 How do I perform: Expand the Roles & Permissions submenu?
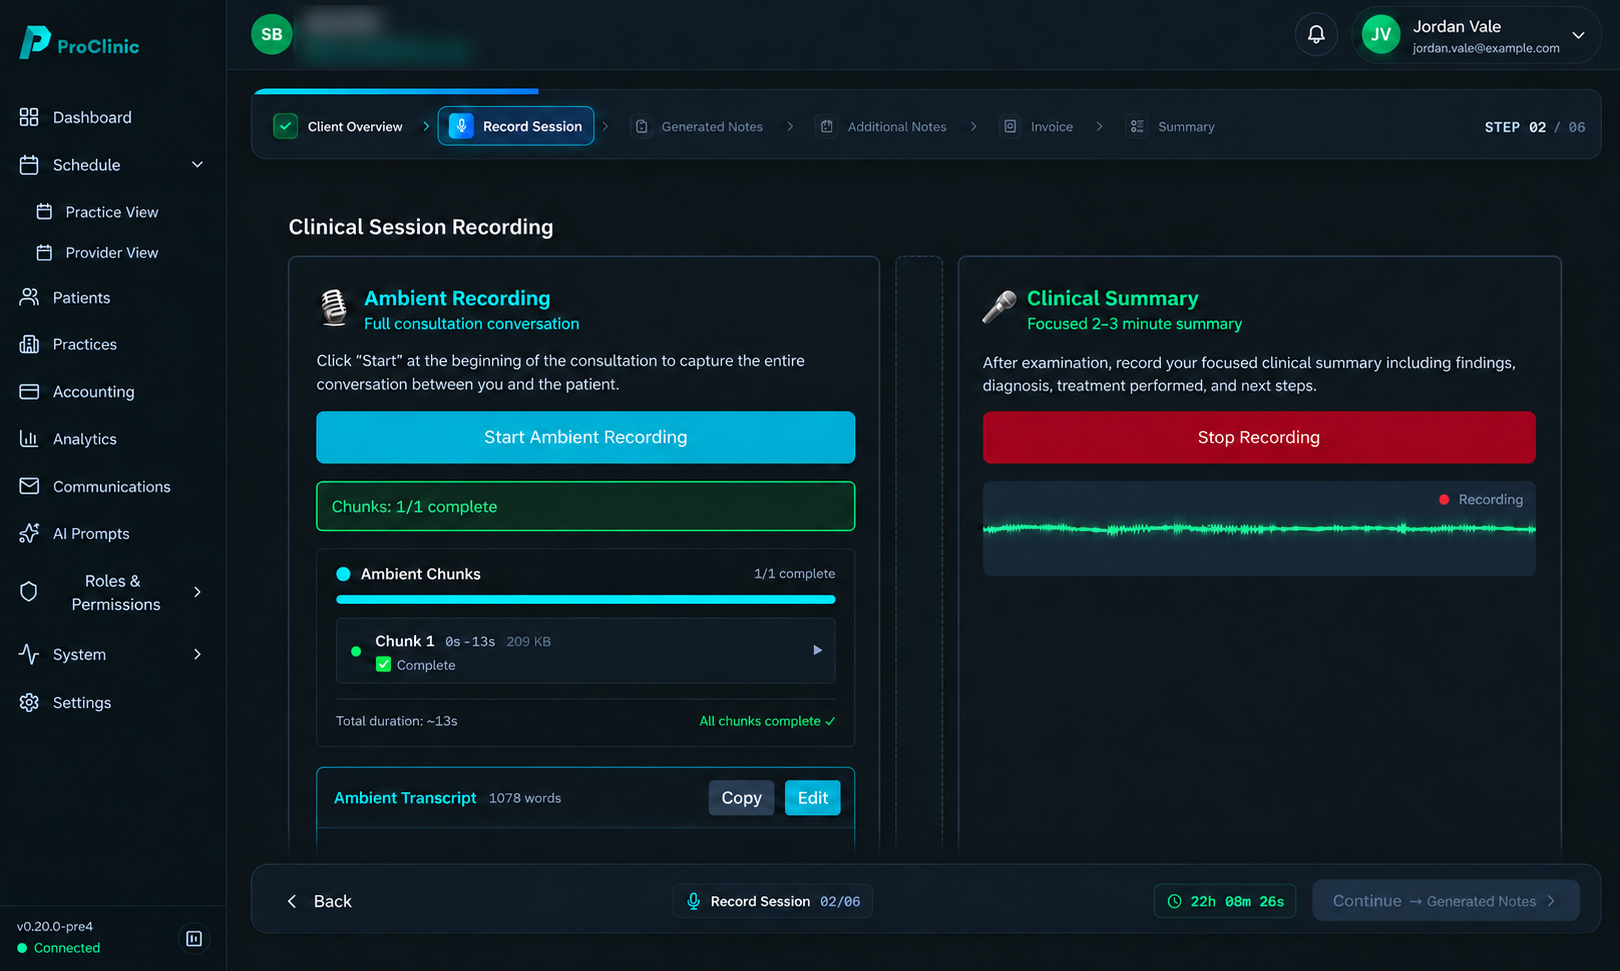click(x=197, y=592)
